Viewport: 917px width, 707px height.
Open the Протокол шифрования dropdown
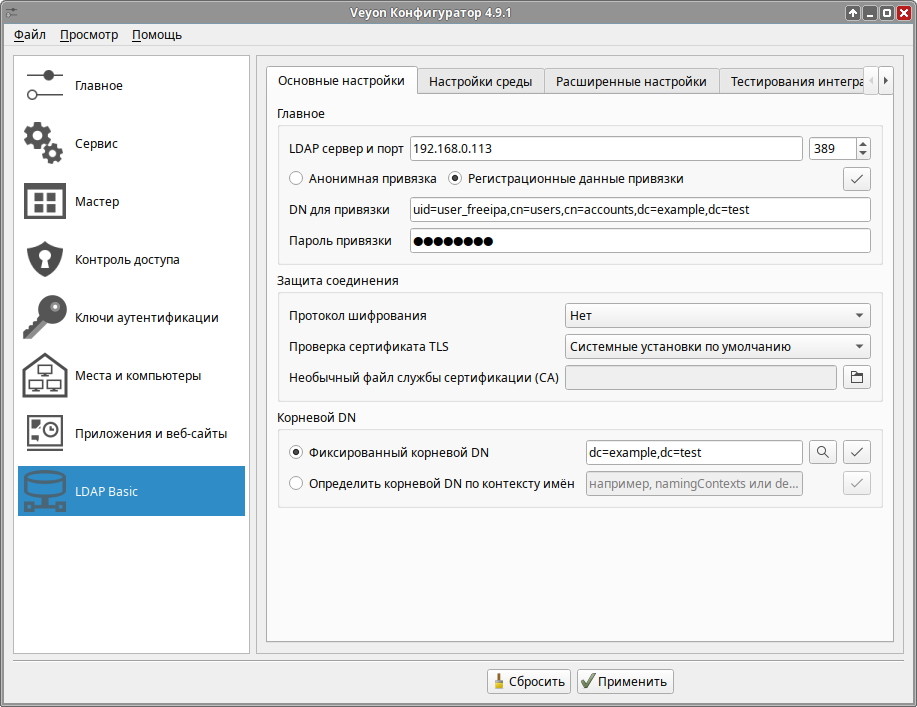coord(718,315)
